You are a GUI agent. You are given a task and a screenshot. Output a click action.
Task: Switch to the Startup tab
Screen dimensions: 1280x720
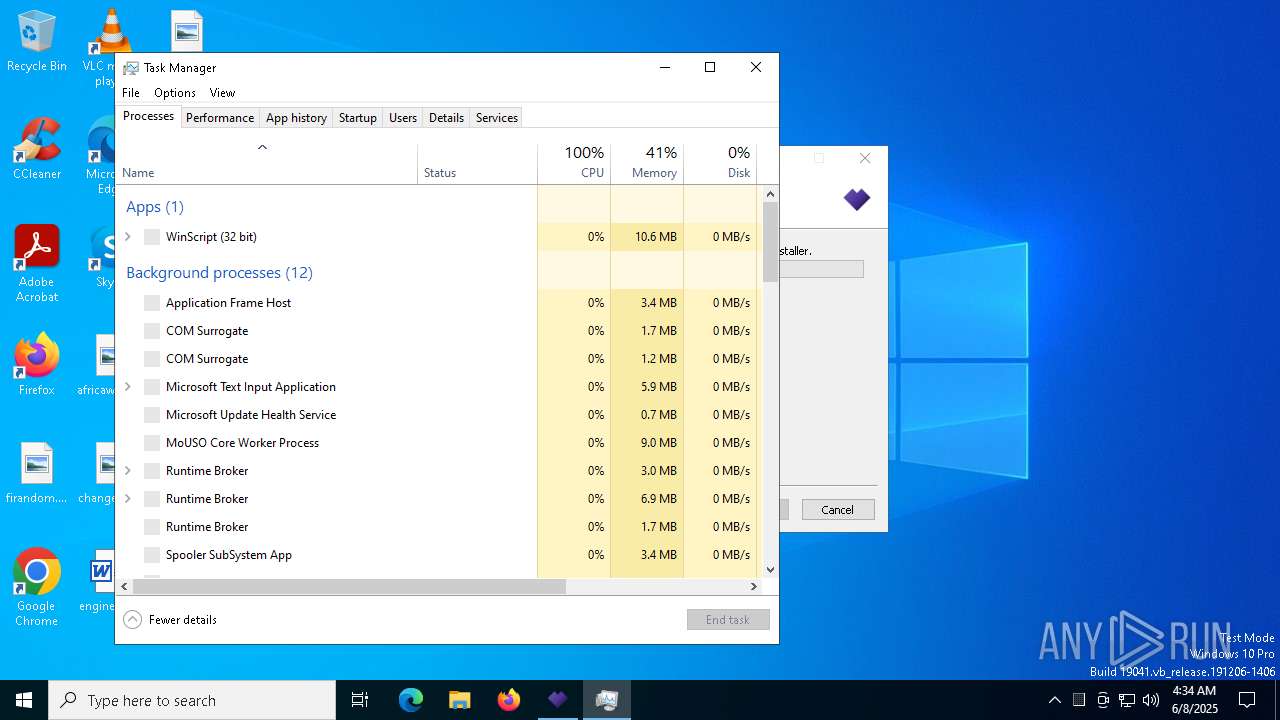(x=357, y=118)
